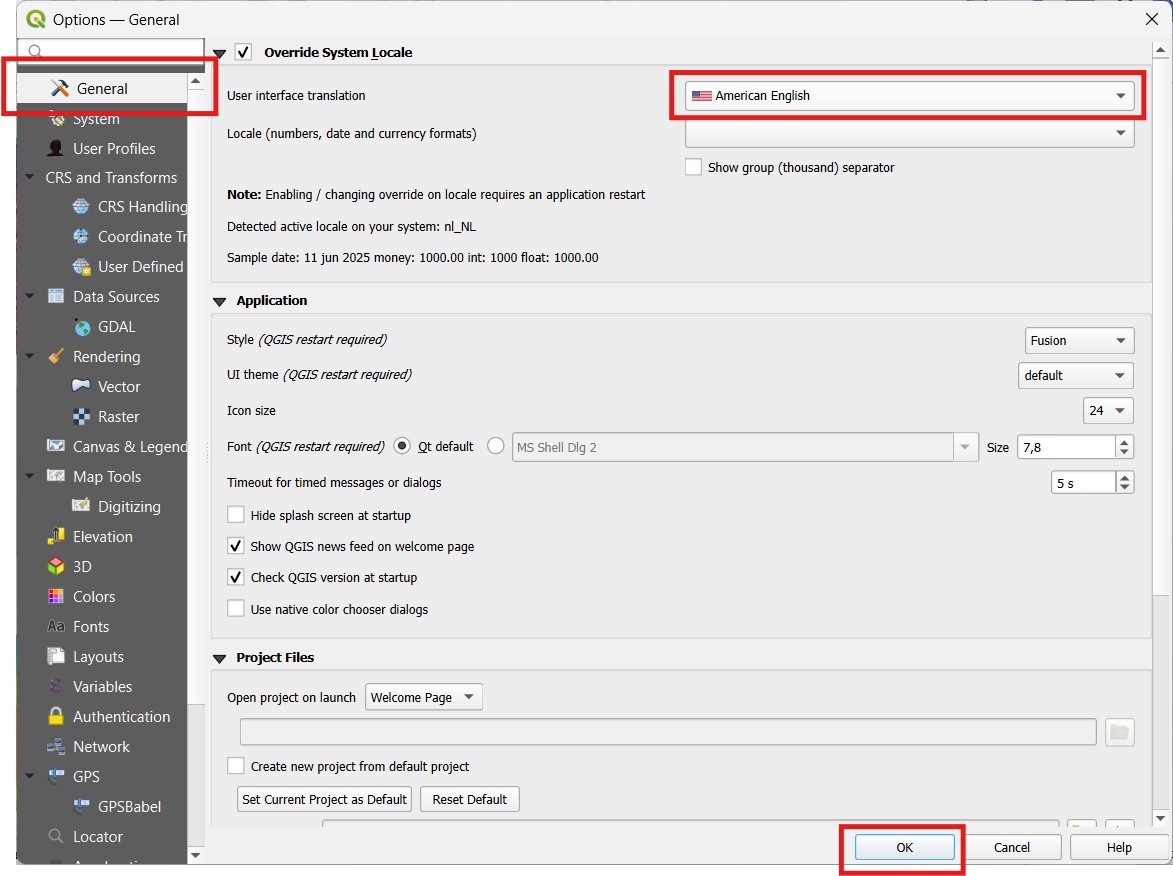This screenshot has height=876, width=1173.
Task: Click the Digitizing pencil icon
Action: point(82,507)
